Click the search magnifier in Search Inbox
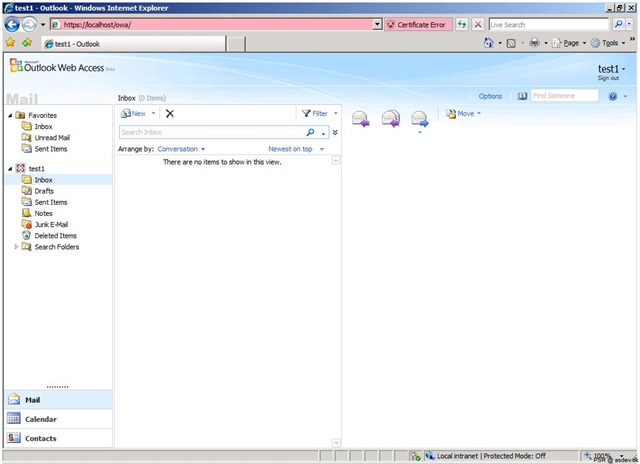This screenshot has width=640, height=464. (x=310, y=132)
